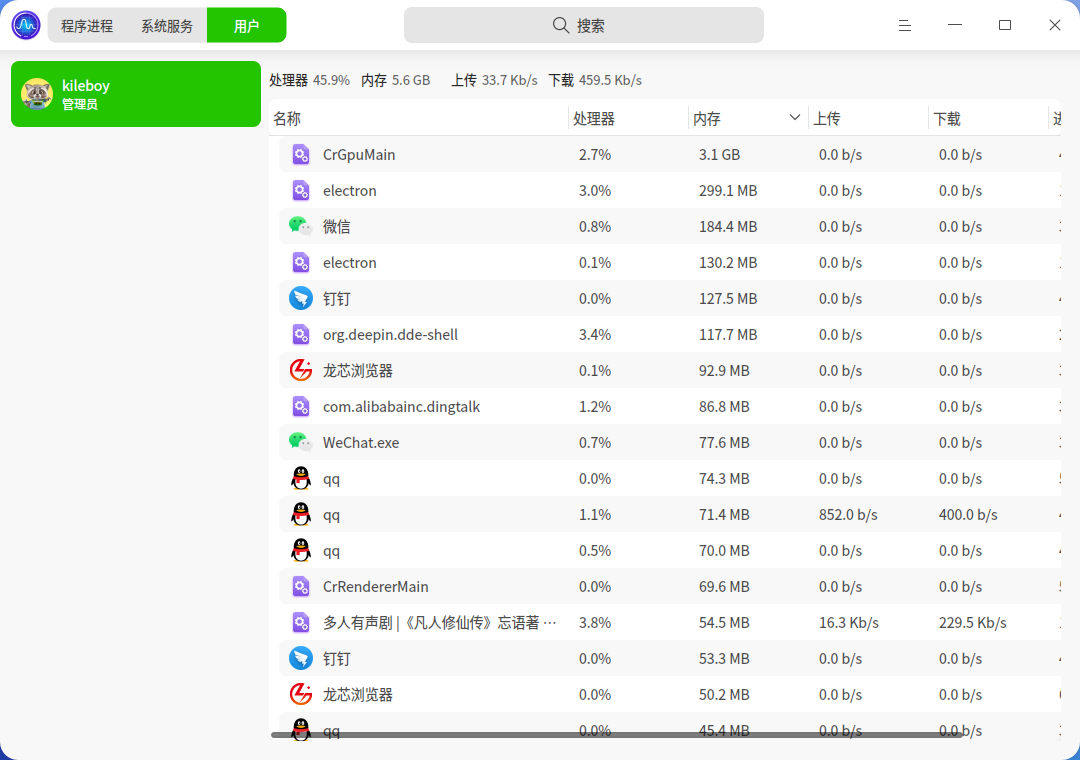Click the com.alibabainc.dingtalk icon
Viewport: 1080px width, 760px height.
click(x=301, y=407)
